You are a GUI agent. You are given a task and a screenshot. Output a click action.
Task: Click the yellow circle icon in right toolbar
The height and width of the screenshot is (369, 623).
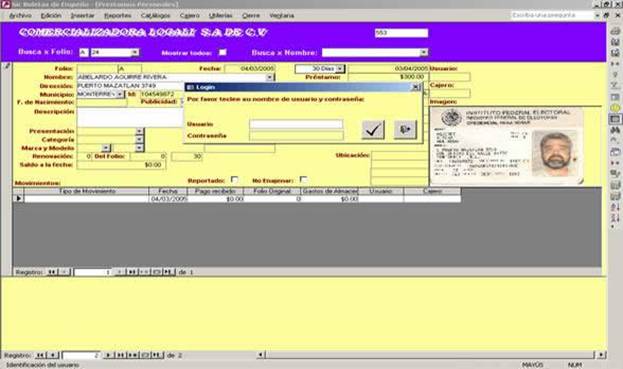pyautogui.click(x=615, y=108)
